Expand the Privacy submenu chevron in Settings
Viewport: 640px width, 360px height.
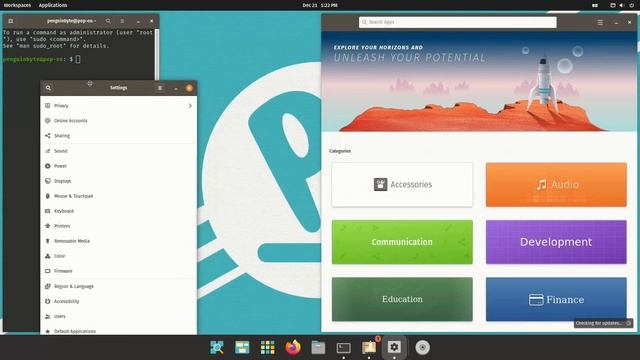tap(190, 106)
